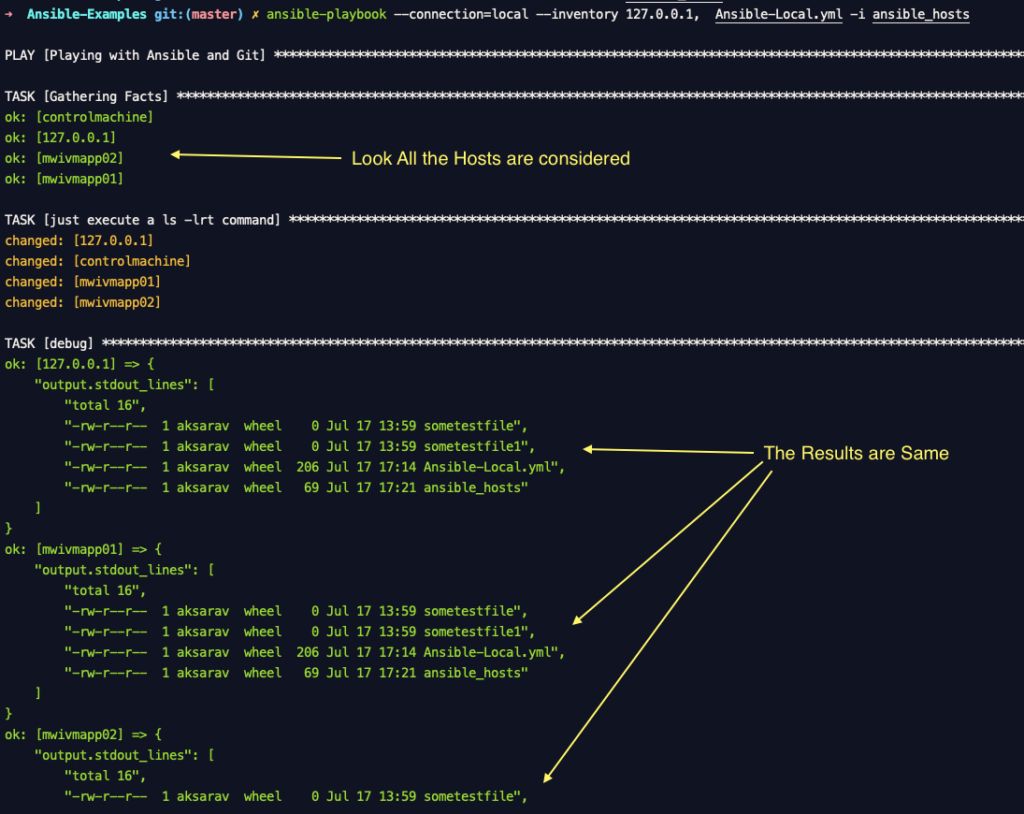Click the Look All the Hosts annotation text

click(x=490, y=158)
